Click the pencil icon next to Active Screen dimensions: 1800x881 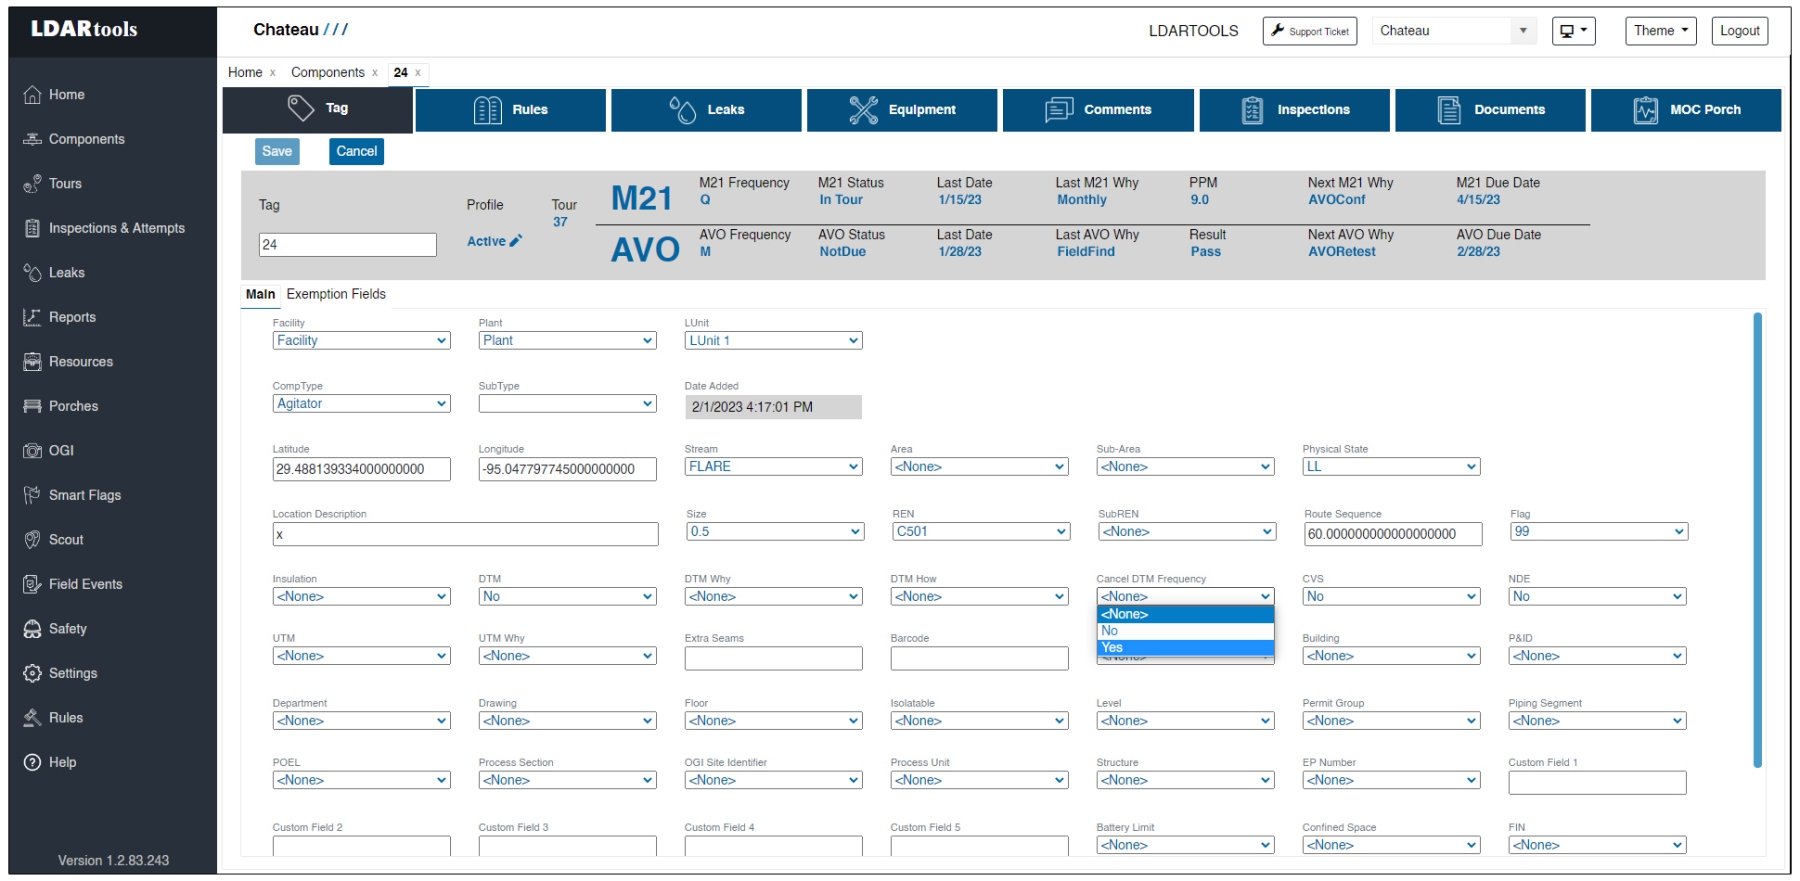[516, 241]
